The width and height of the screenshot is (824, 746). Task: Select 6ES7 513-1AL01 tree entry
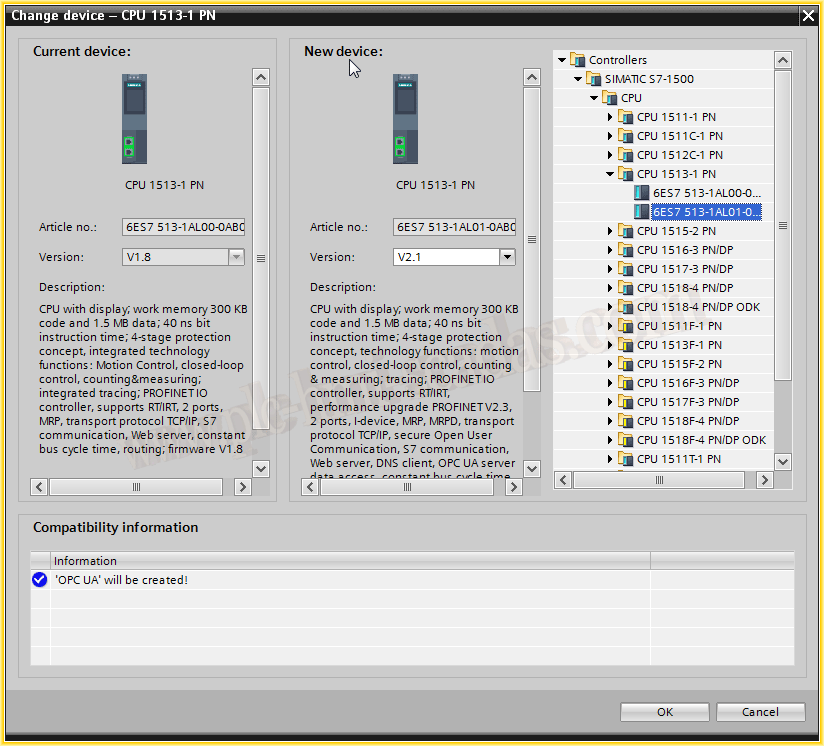(x=706, y=212)
